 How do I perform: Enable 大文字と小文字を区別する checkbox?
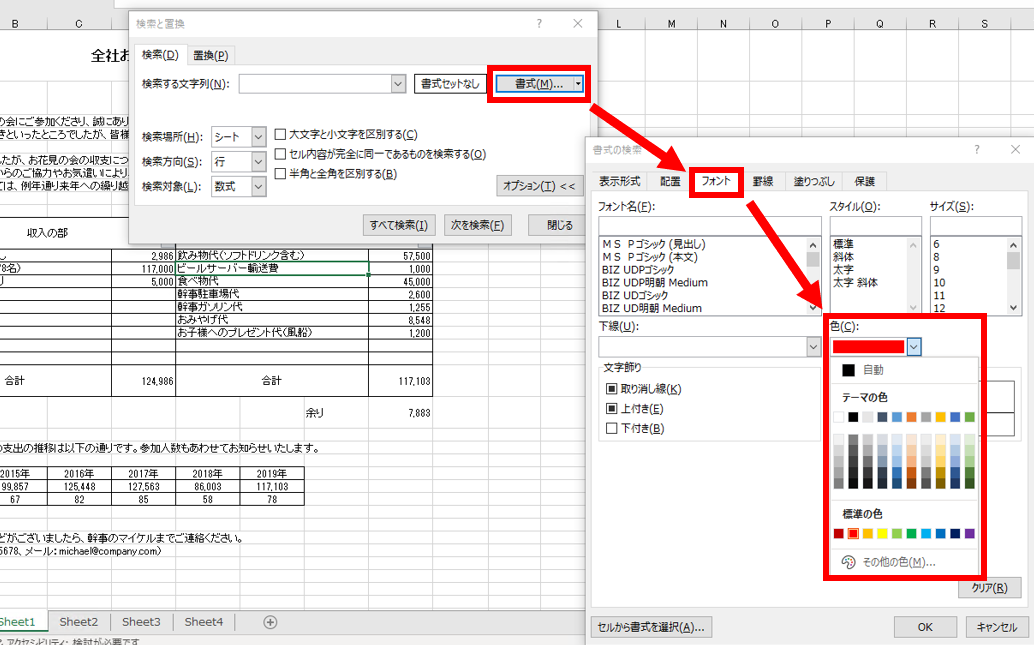click(281, 135)
